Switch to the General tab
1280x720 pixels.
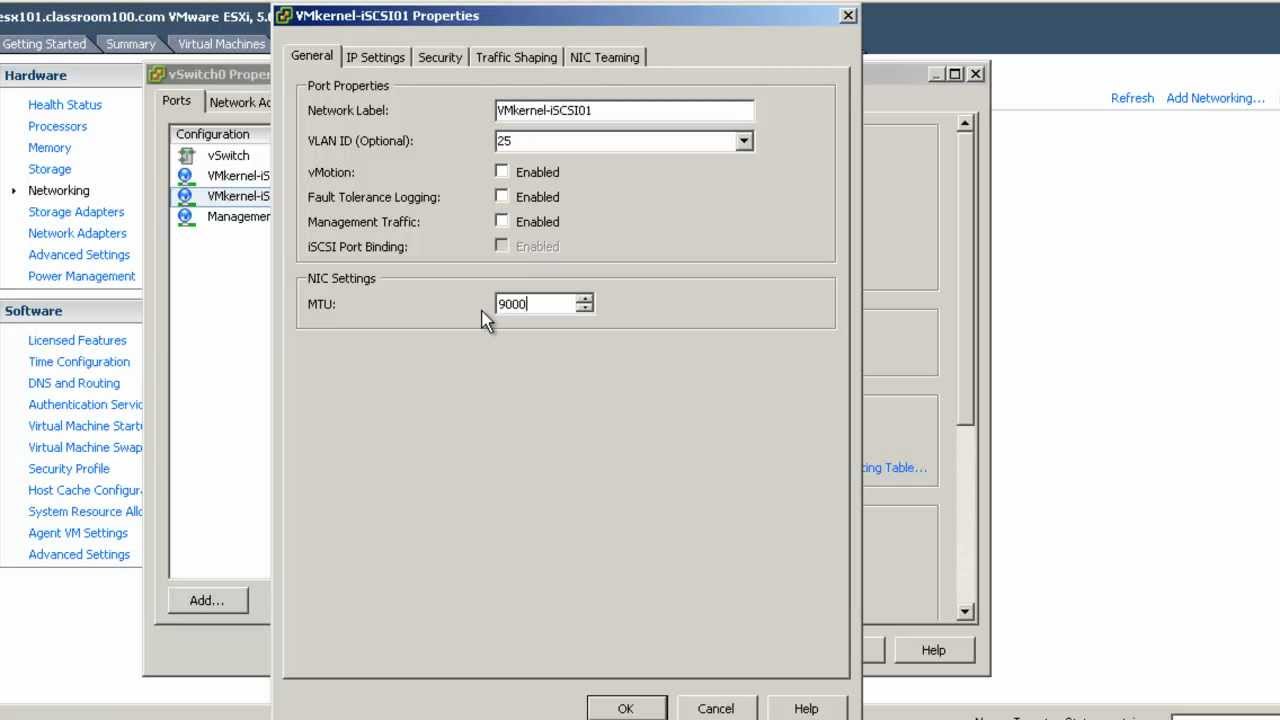tap(312, 56)
